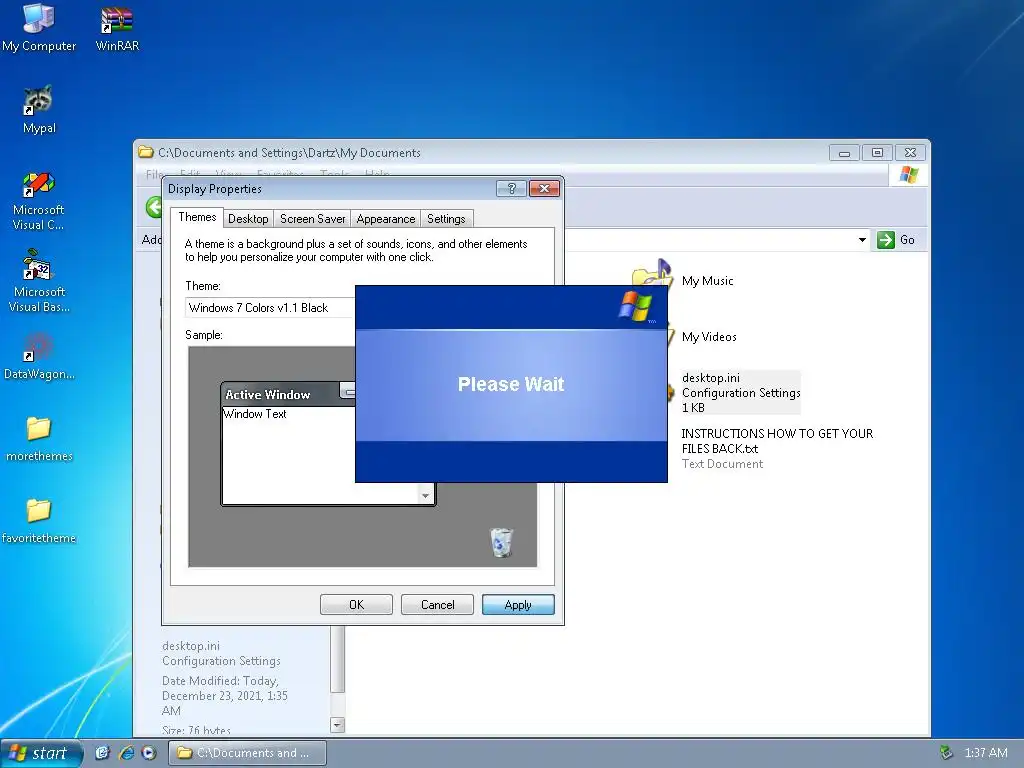The image size is (1024, 768).
Task: Minimize the My Documents Explorer window
Action: [844, 153]
